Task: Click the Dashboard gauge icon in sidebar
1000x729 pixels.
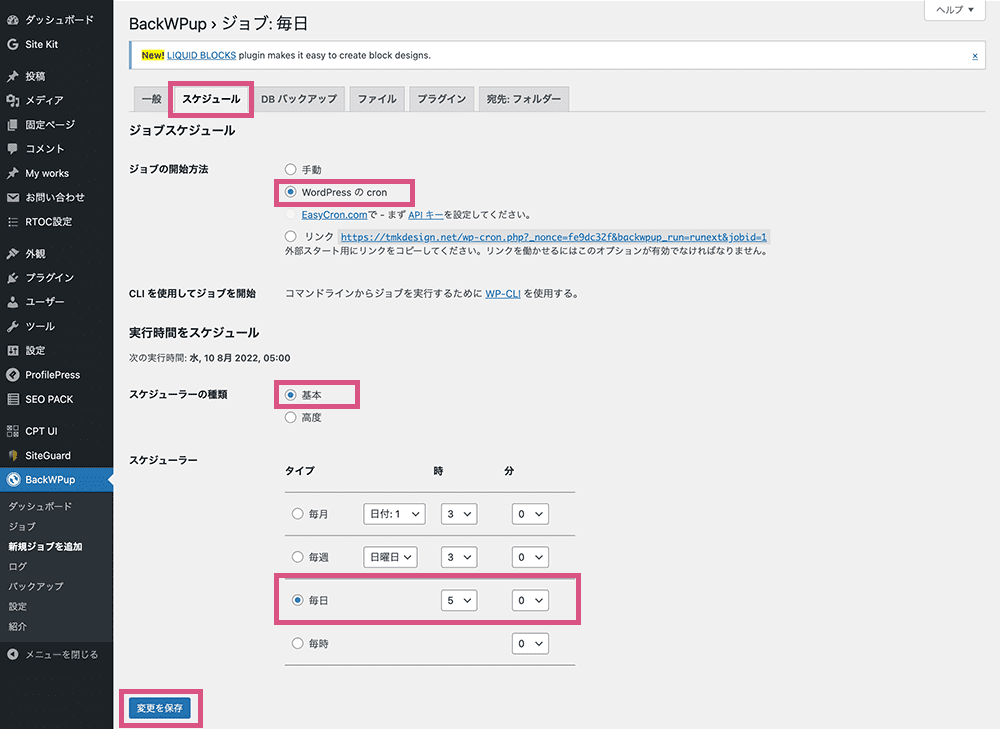Action: [x=12, y=20]
